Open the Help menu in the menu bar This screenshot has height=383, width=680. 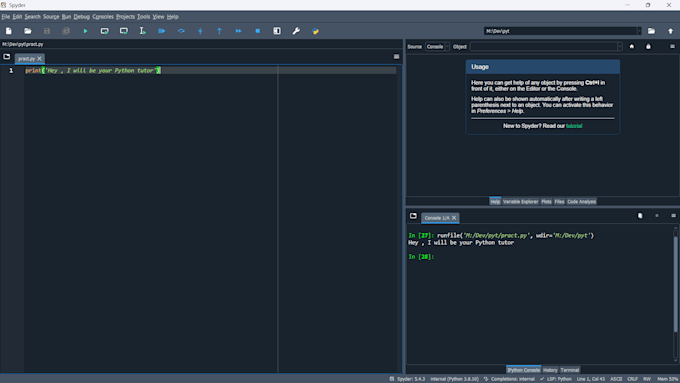173,16
